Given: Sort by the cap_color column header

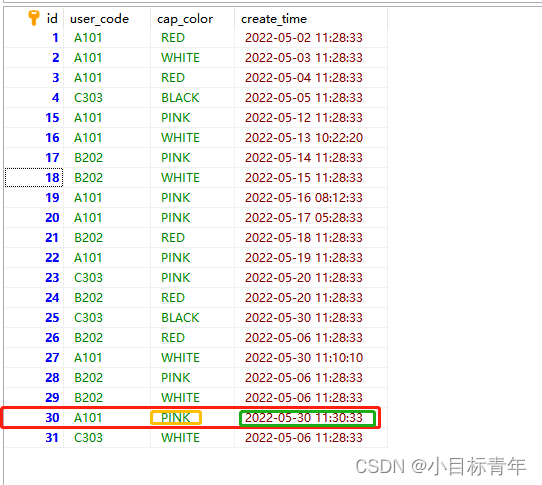Looking at the screenshot, I should pyautogui.click(x=185, y=19).
